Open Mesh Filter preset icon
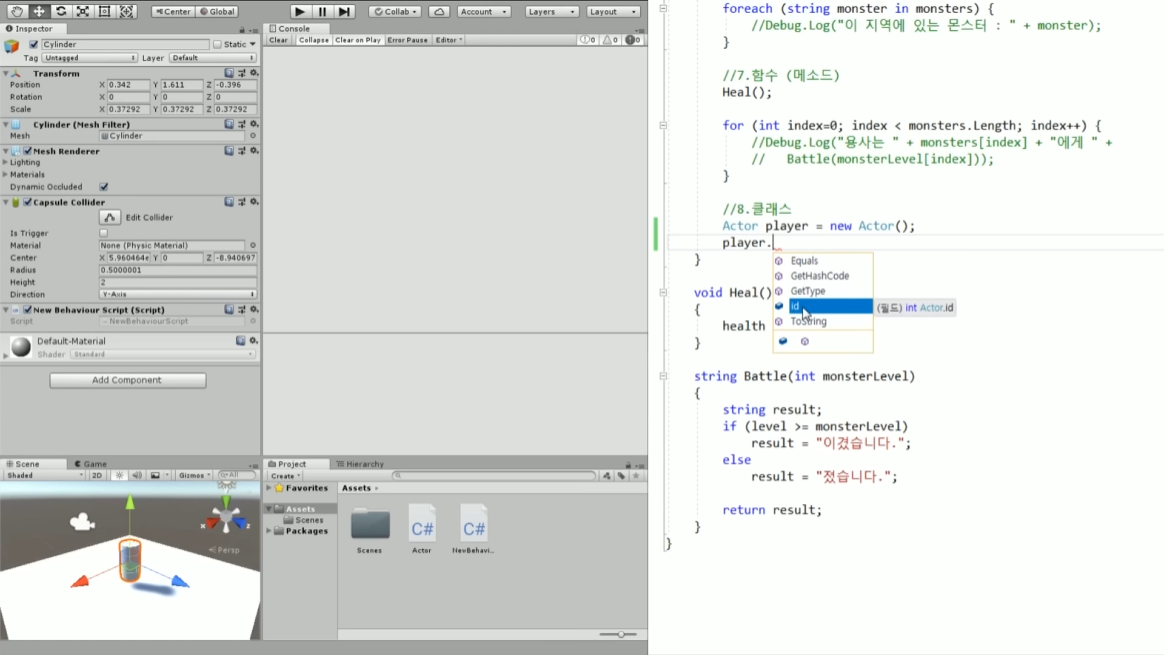 tap(242, 124)
